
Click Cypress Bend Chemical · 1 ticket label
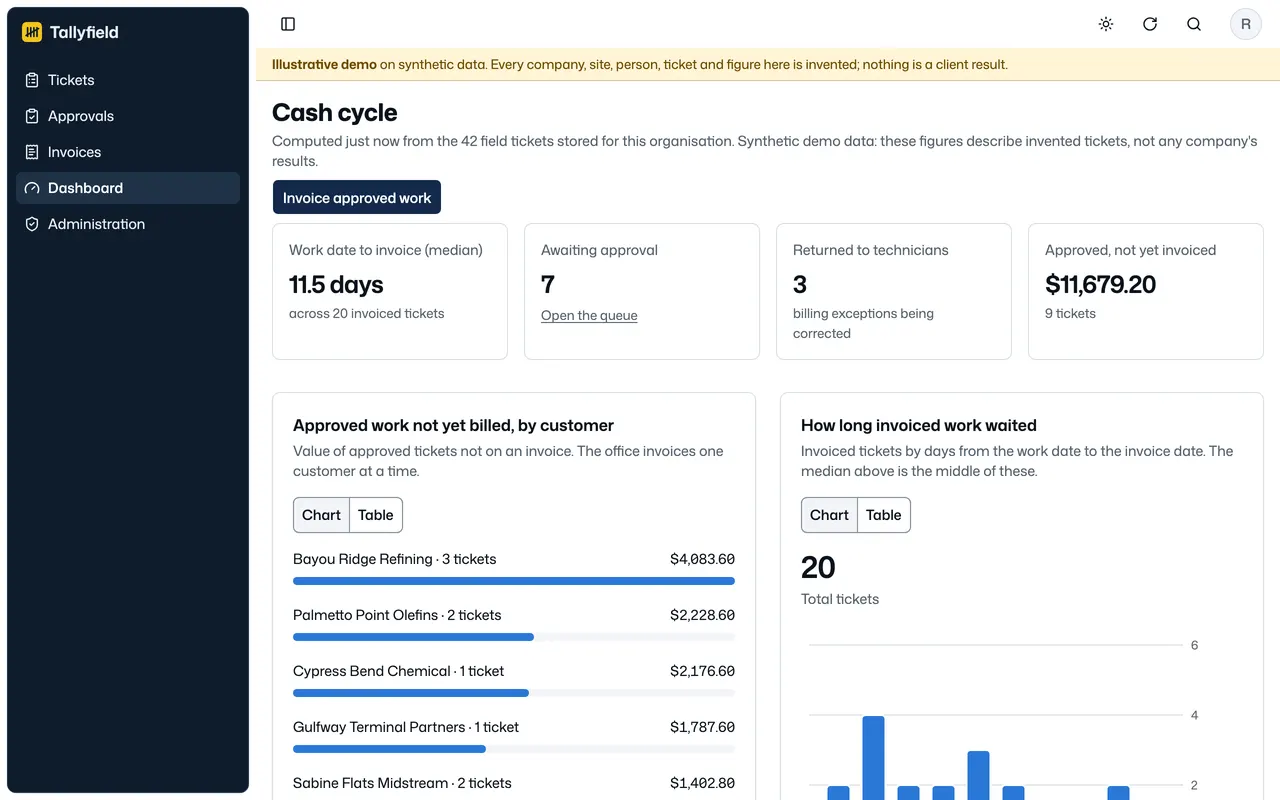[x=398, y=671]
